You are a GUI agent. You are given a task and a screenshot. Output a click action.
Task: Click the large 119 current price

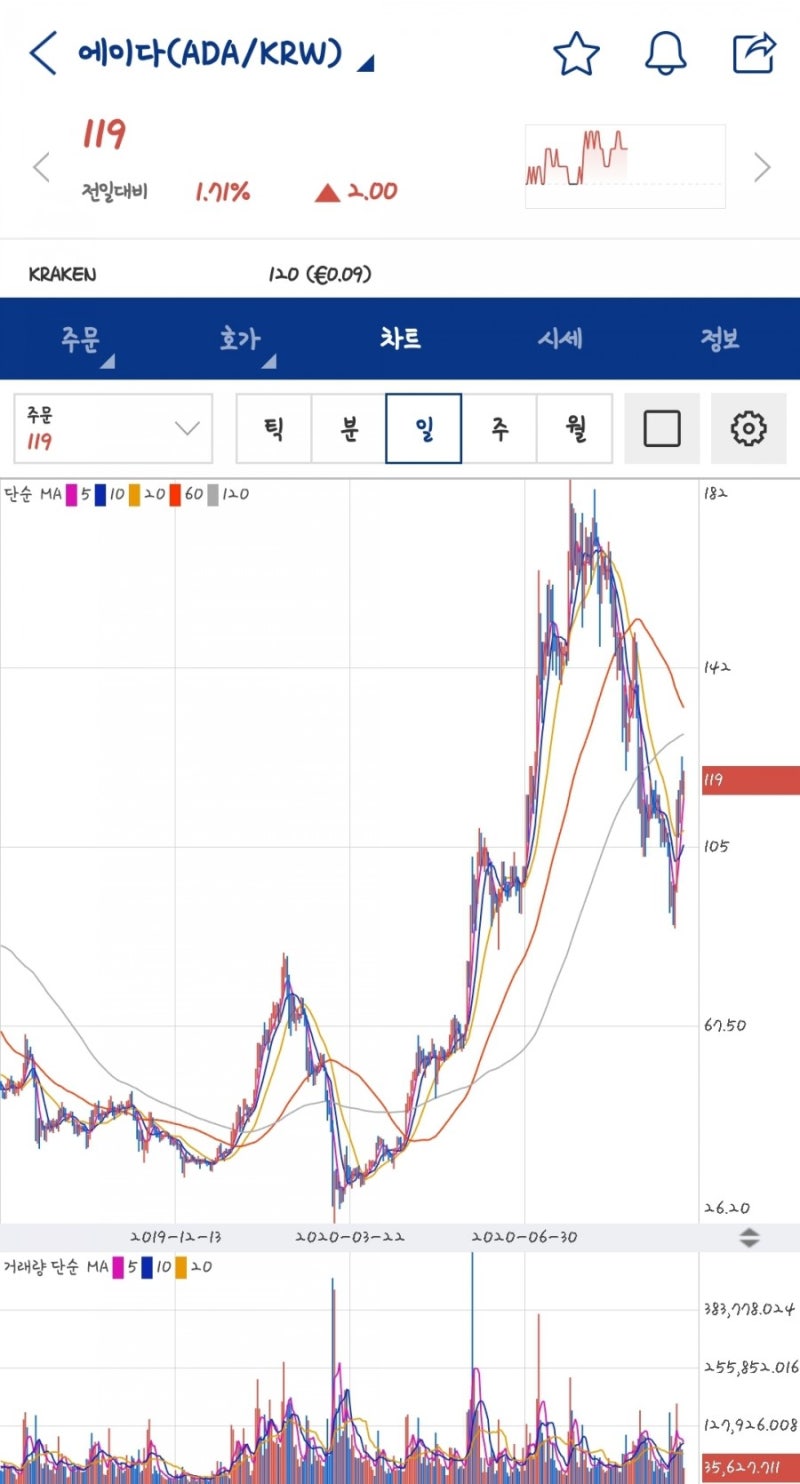(104, 134)
